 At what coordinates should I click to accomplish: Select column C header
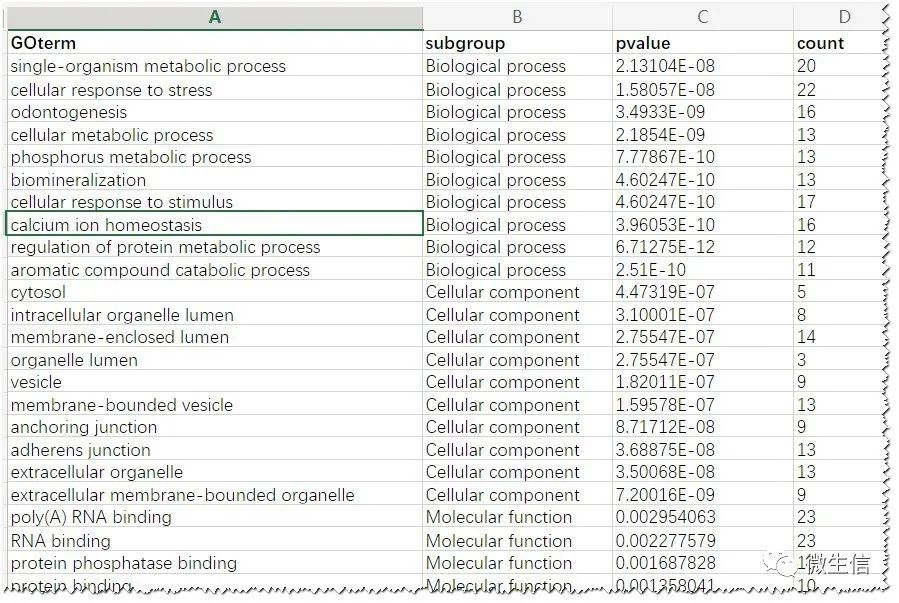702,17
